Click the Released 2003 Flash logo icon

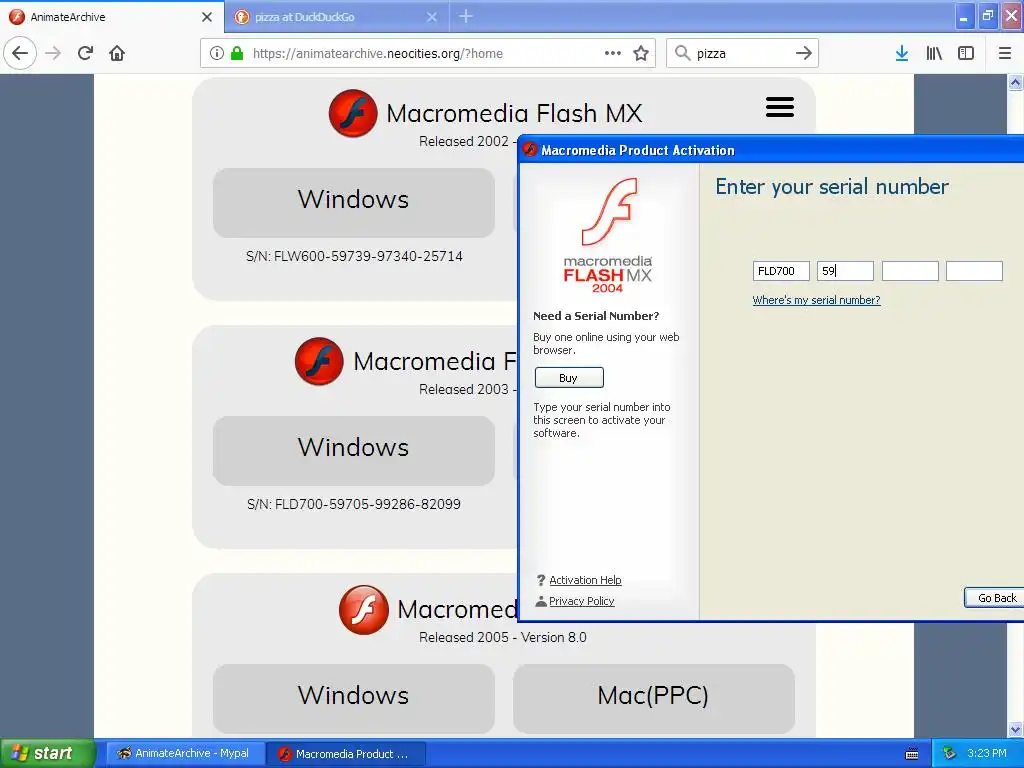[319, 361]
